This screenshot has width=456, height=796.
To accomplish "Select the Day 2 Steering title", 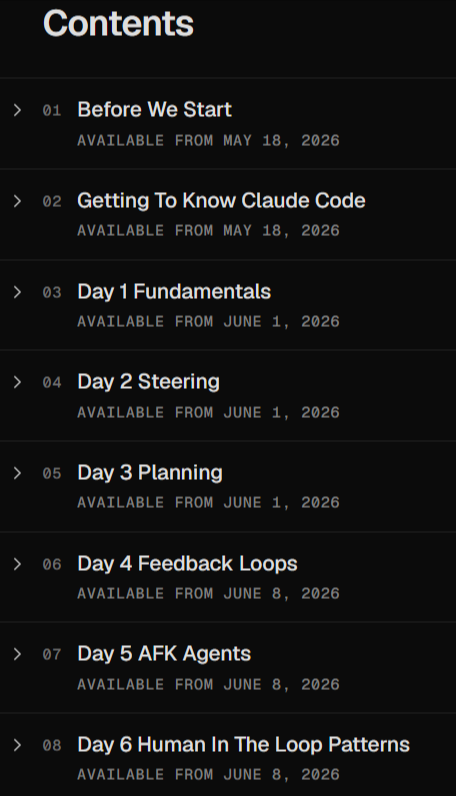I will point(149,382).
